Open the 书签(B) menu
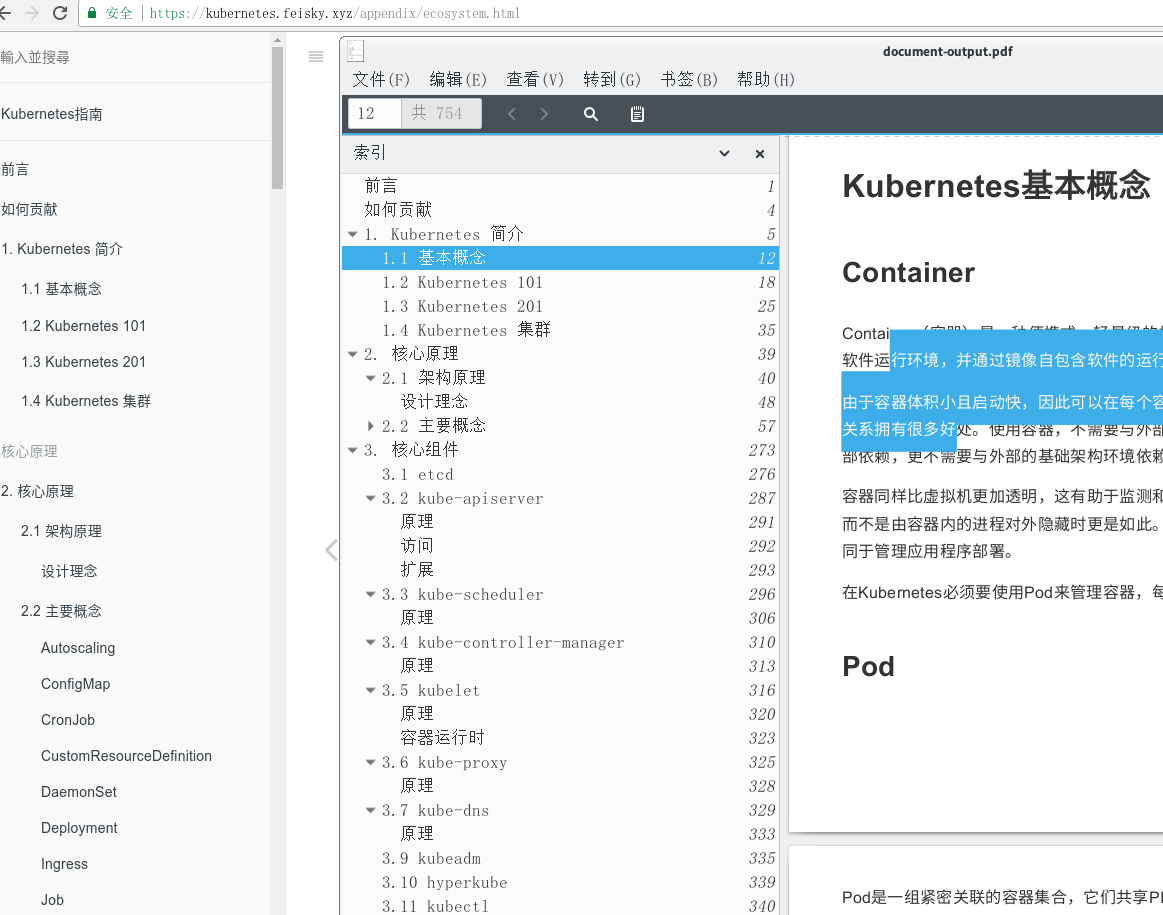Image resolution: width=1163 pixels, height=915 pixels. (689, 79)
